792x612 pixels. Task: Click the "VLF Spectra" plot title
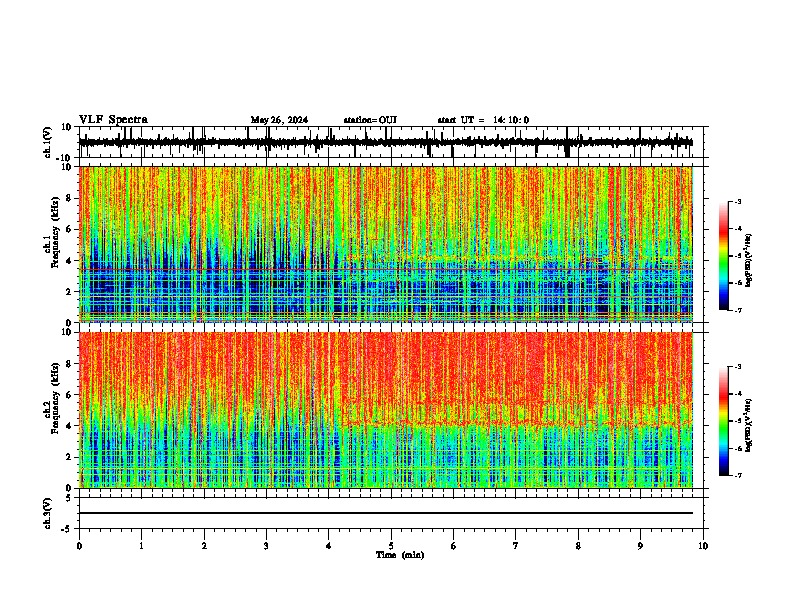[113, 120]
